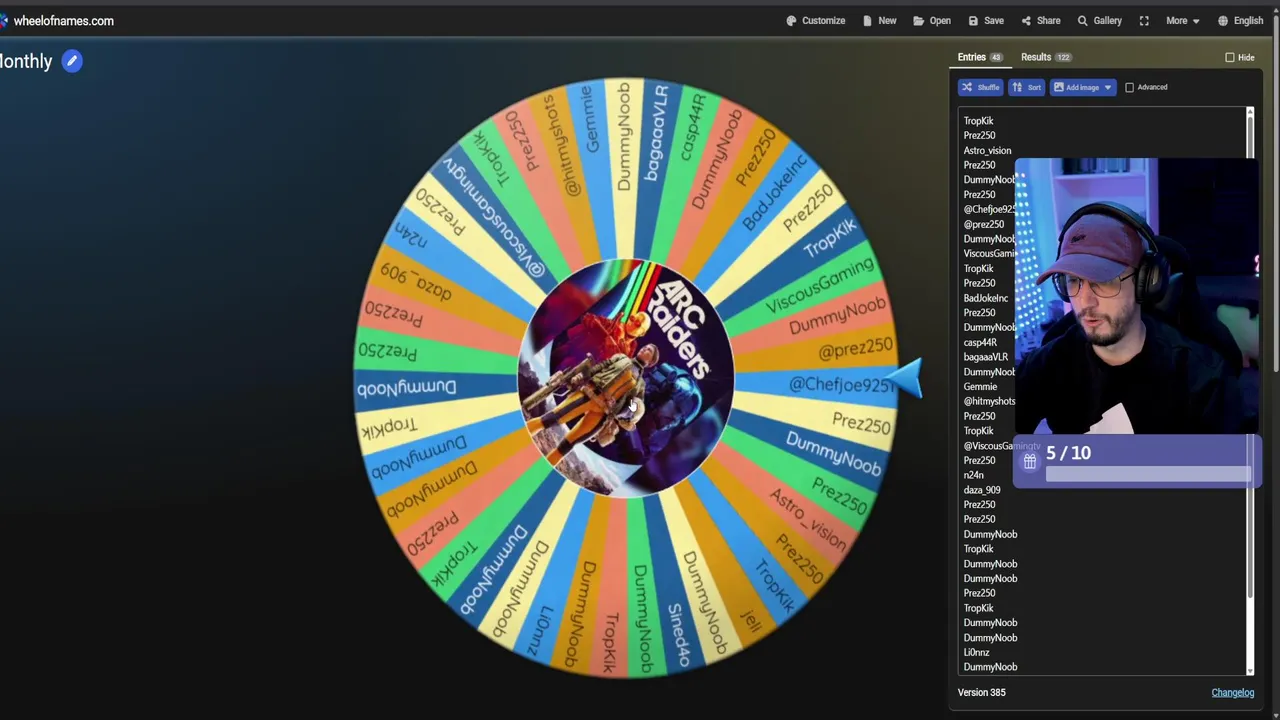
Task: Click n24n in the entries list
Action: (x=973, y=475)
